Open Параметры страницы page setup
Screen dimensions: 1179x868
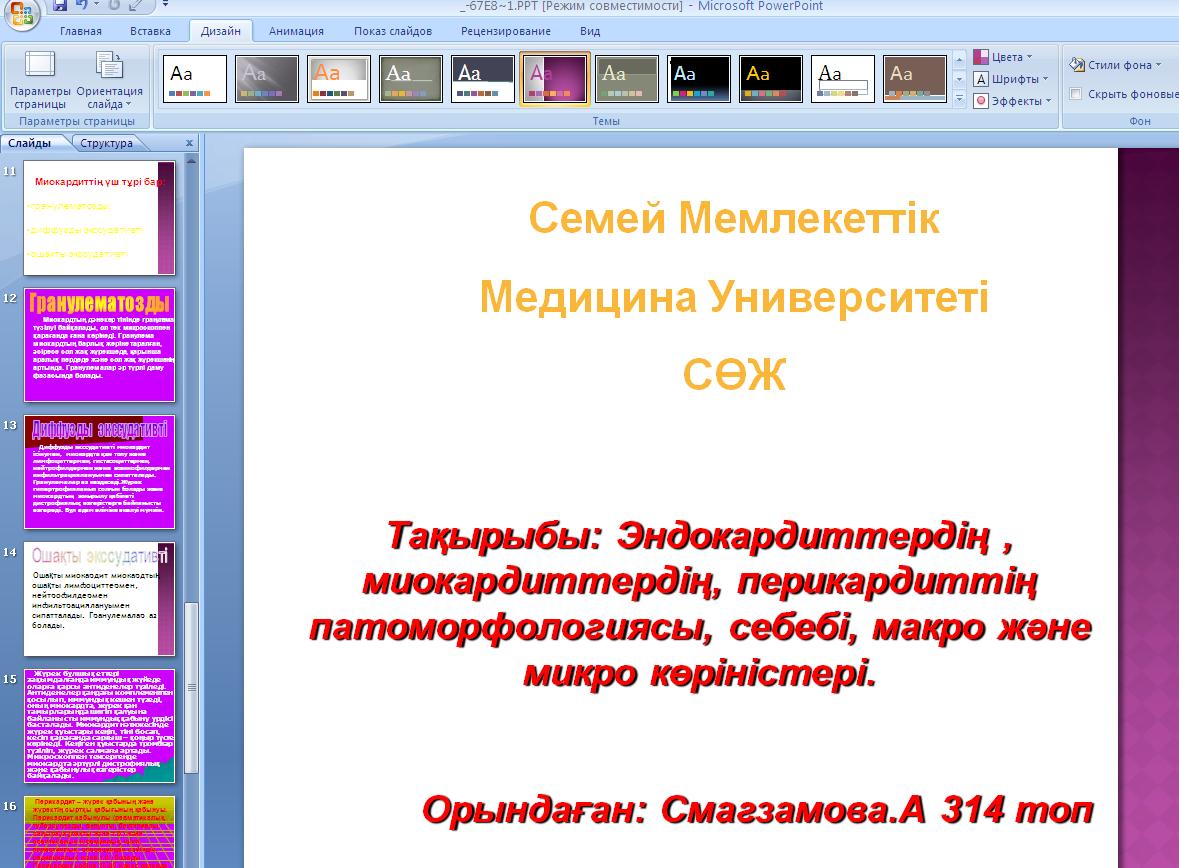[x=40, y=80]
